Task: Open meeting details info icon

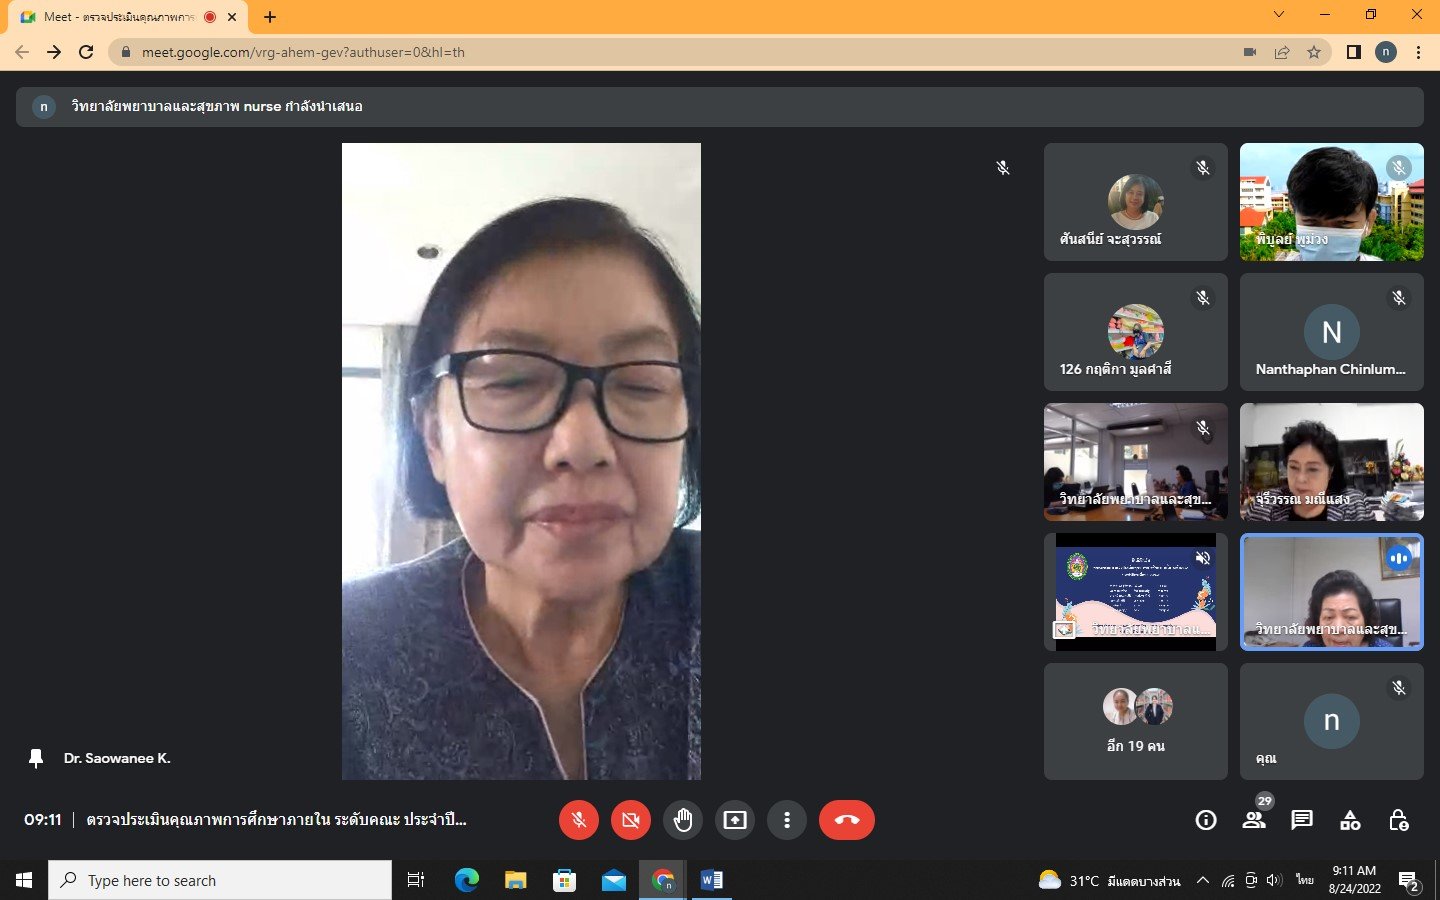Action: click(x=1206, y=821)
